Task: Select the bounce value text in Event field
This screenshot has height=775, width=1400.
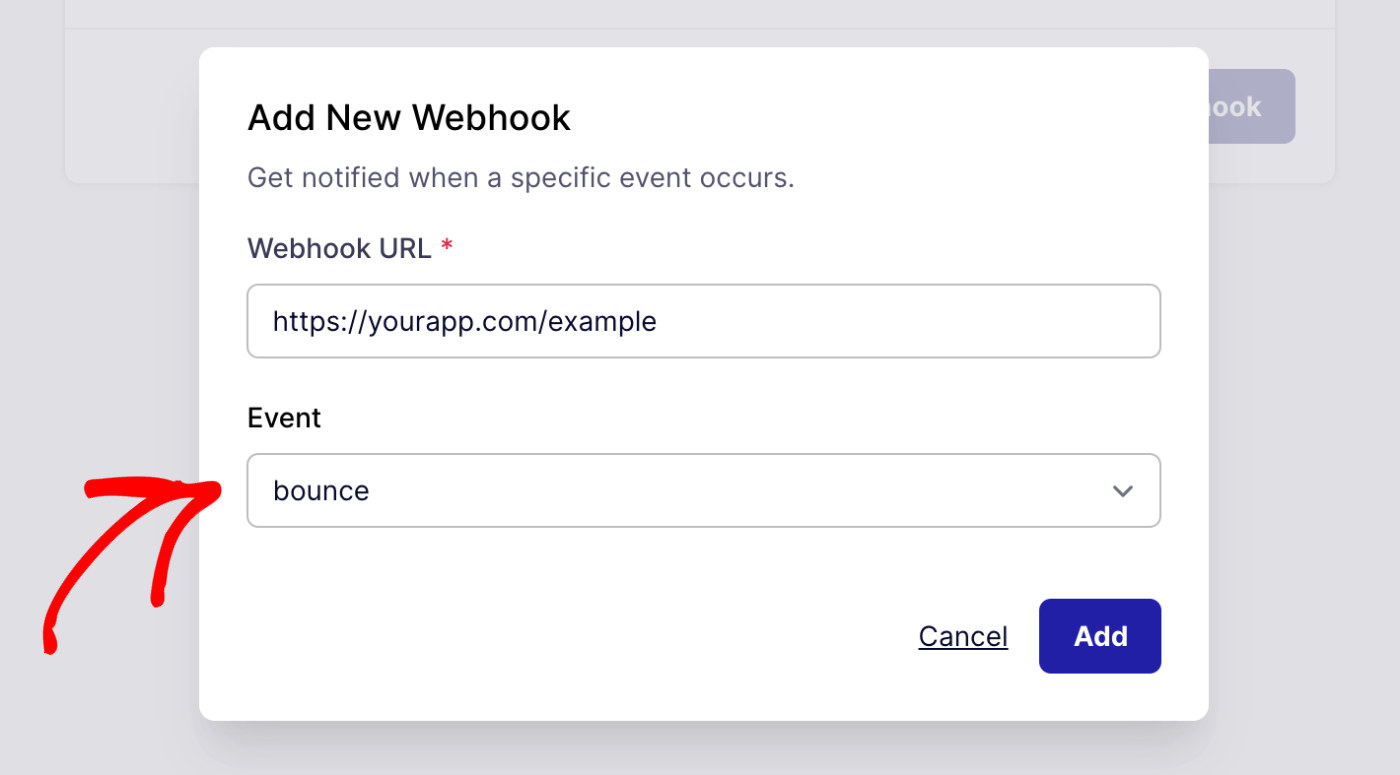Action: coord(321,491)
